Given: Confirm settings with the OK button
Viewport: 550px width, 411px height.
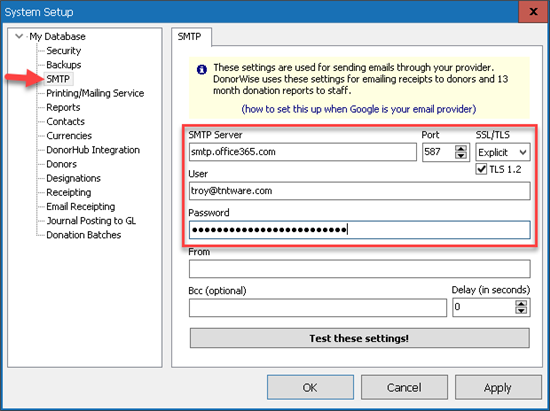Looking at the screenshot, I should [310, 388].
